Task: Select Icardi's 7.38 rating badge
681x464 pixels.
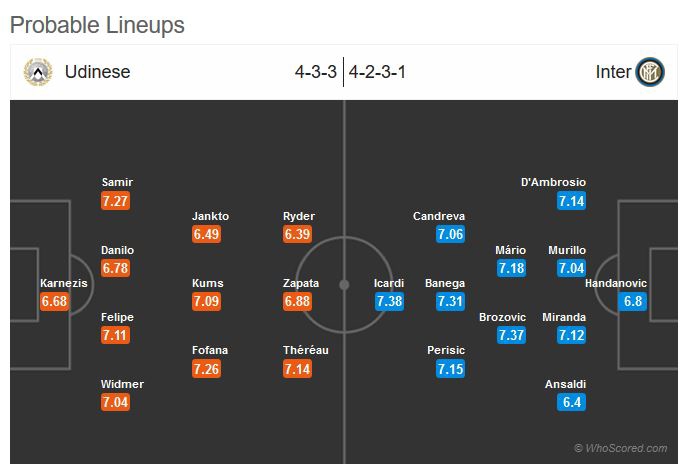Action: pyautogui.click(x=390, y=301)
